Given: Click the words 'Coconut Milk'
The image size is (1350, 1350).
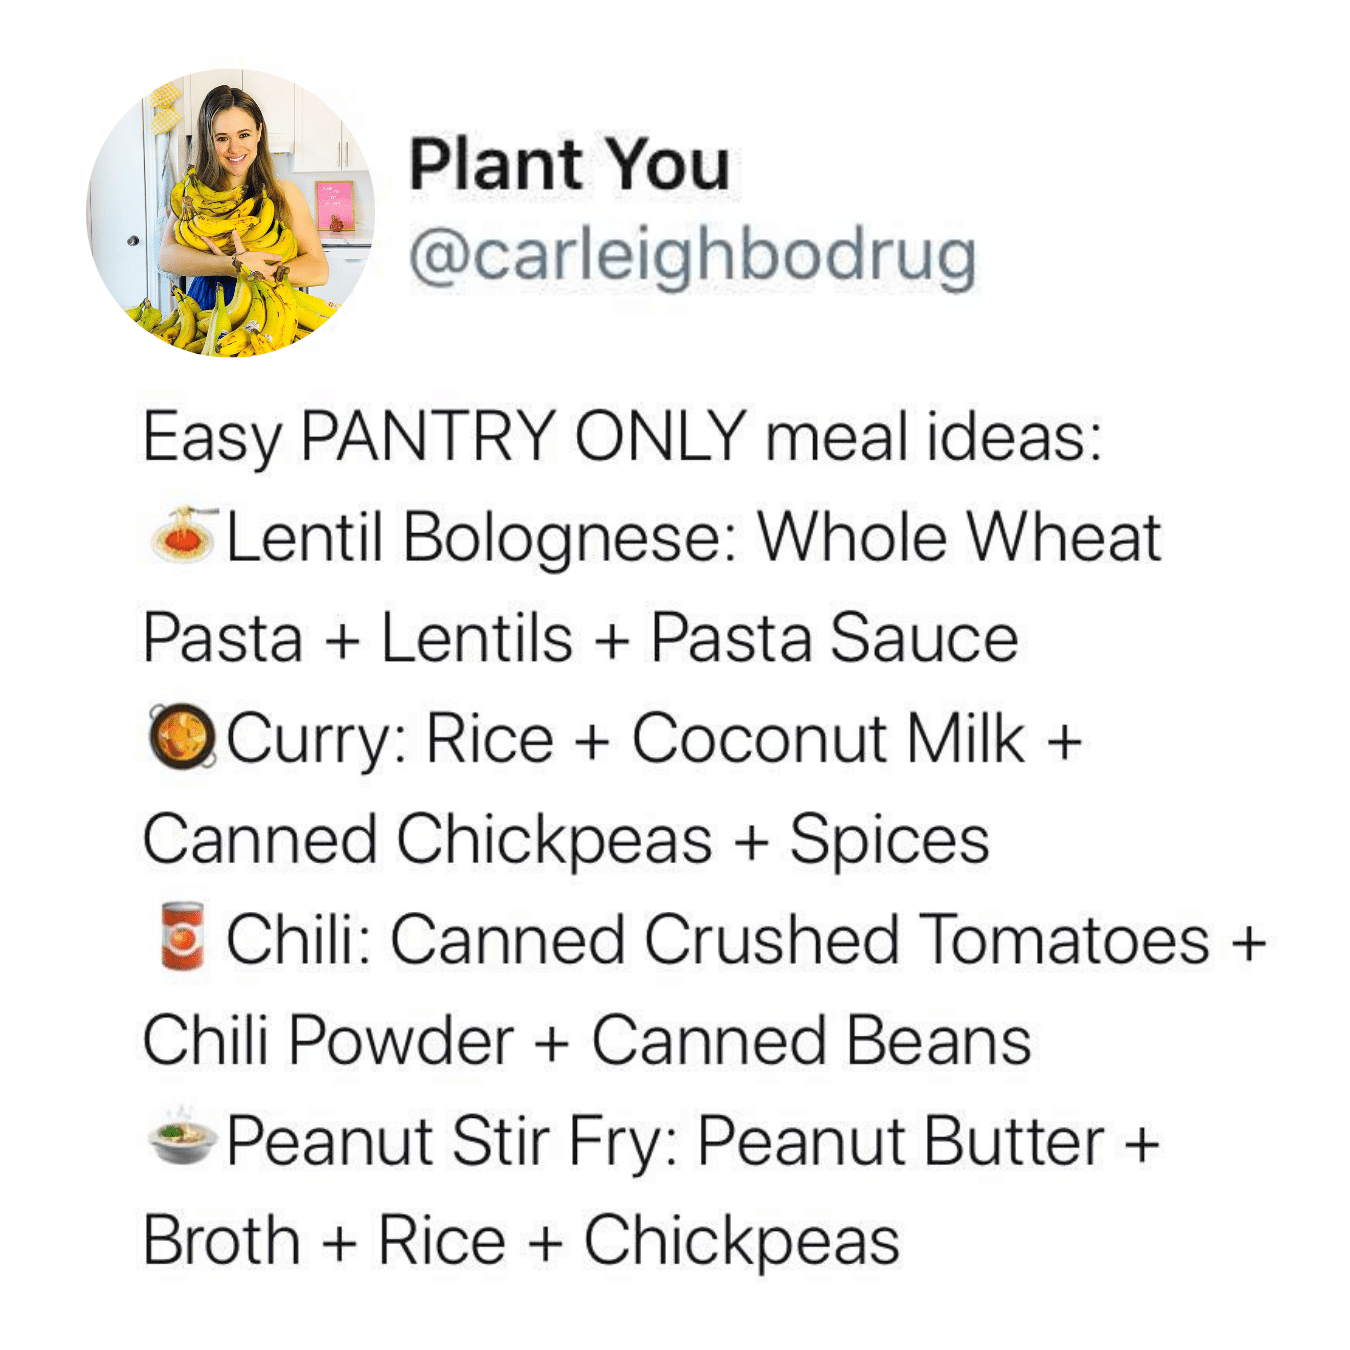Looking at the screenshot, I should click(828, 738).
